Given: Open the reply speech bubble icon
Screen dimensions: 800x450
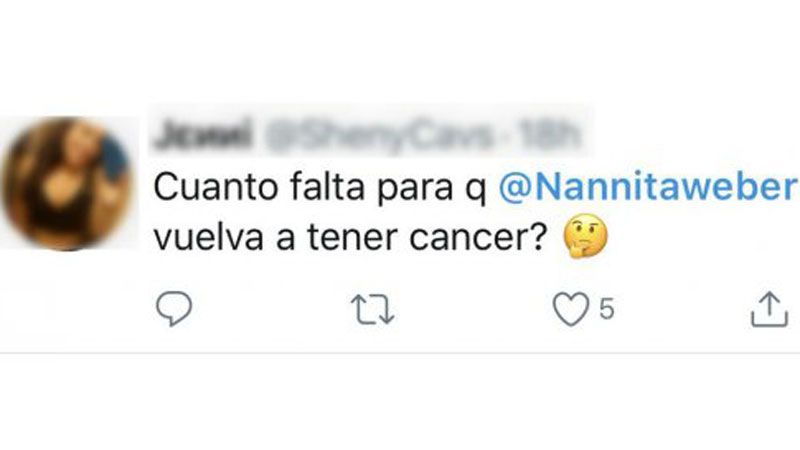Looking at the screenshot, I should tap(174, 308).
